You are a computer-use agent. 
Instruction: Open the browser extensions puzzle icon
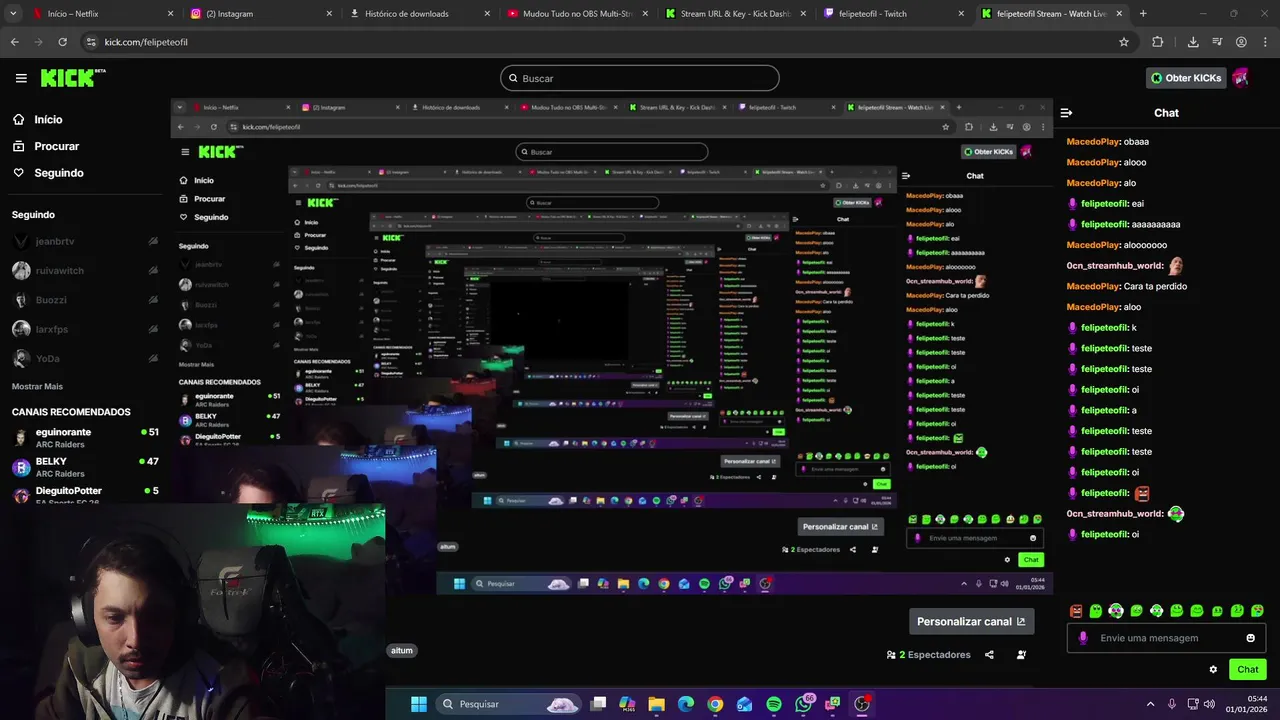point(1158,42)
